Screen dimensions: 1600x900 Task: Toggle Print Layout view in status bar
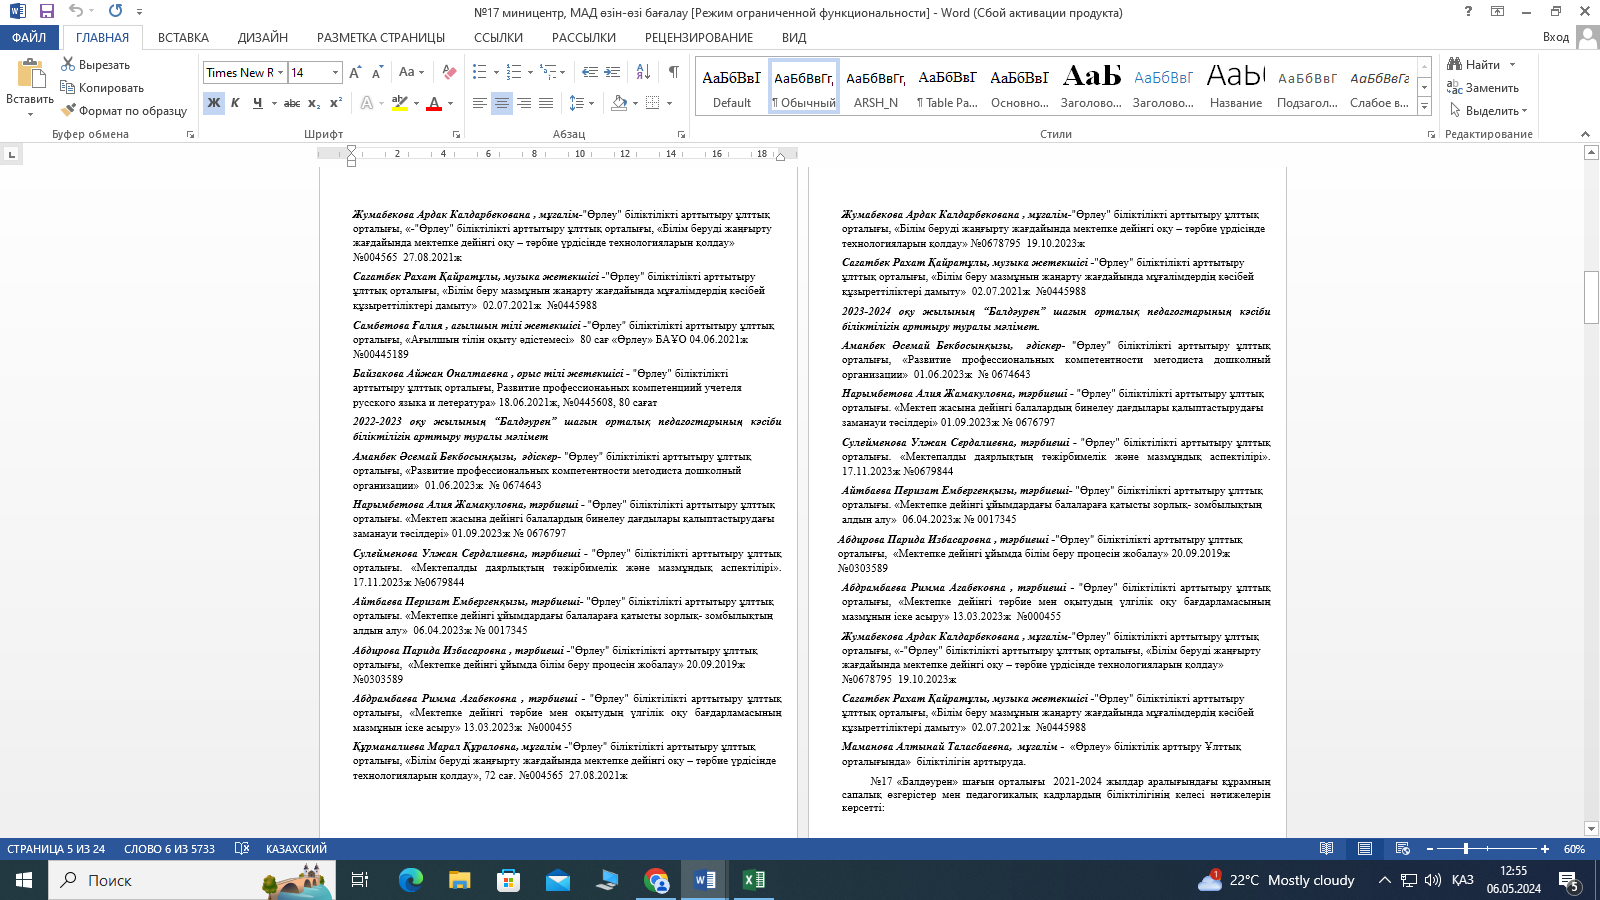point(1364,849)
